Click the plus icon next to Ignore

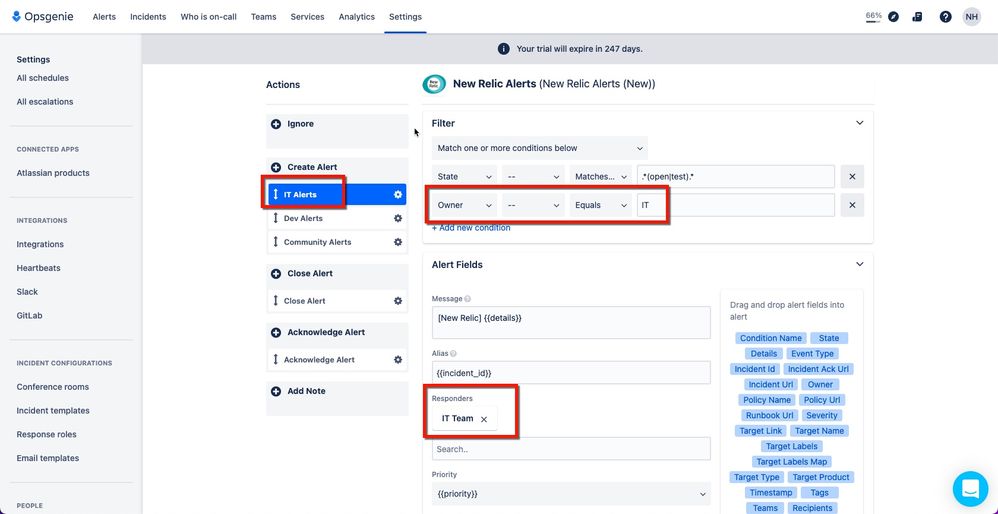pos(276,124)
